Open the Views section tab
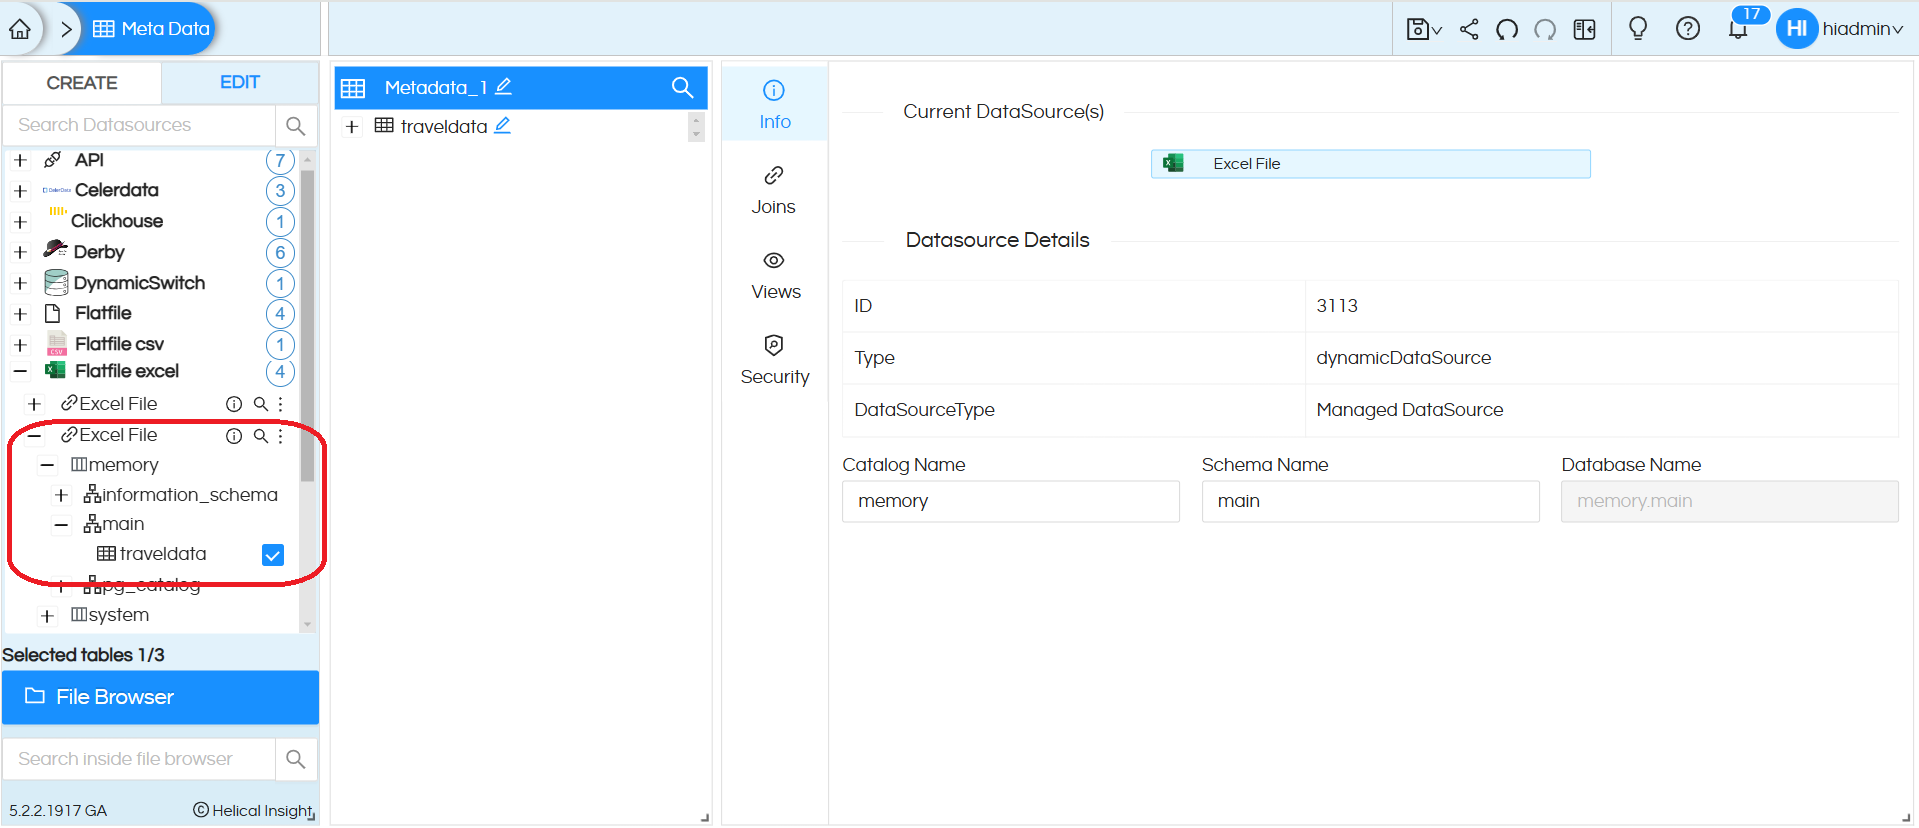Image resolution: width=1919 pixels, height=828 pixels. [774, 275]
